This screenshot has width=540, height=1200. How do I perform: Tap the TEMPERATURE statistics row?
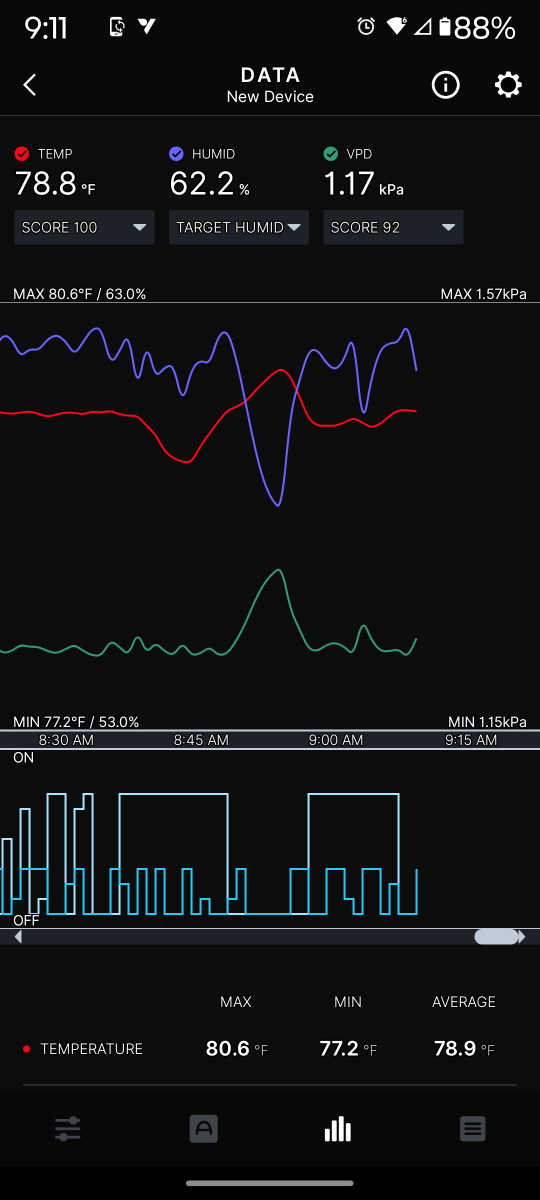point(270,1049)
